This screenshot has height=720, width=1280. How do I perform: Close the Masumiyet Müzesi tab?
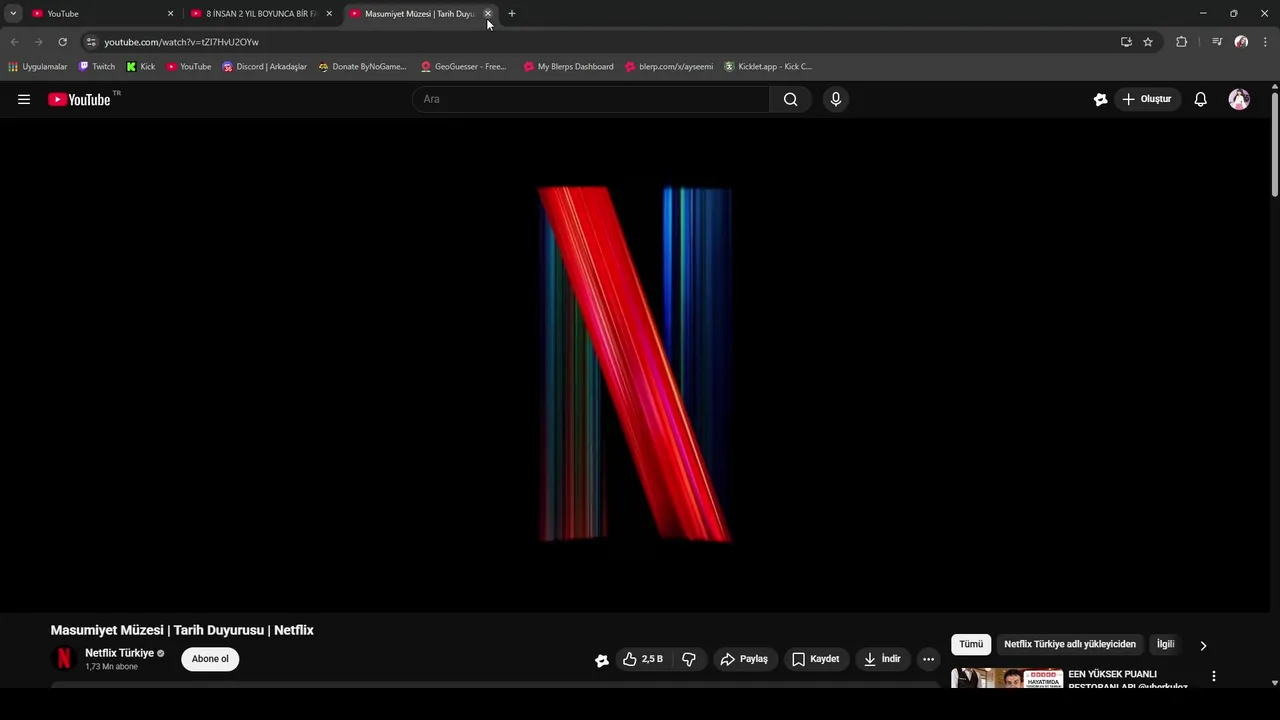click(x=488, y=14)
